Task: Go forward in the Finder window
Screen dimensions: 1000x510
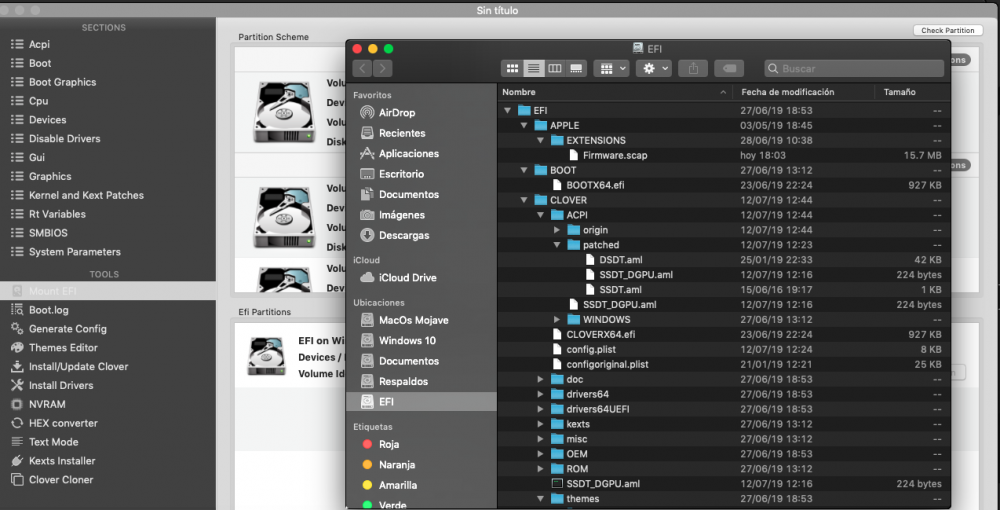Action: 383,68
